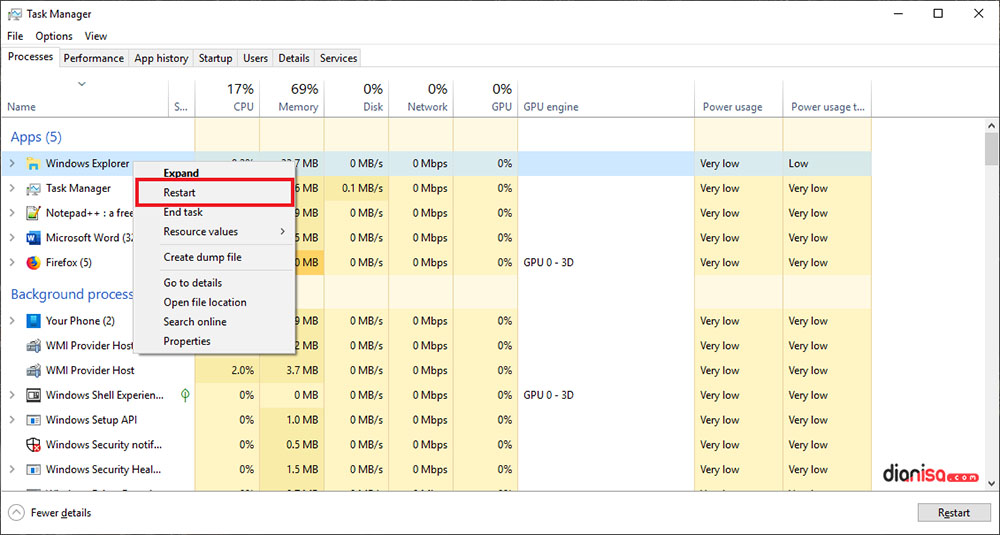1000x535 pixels.
Task: Click the Firefox browser icon
Action: (33, 263)
